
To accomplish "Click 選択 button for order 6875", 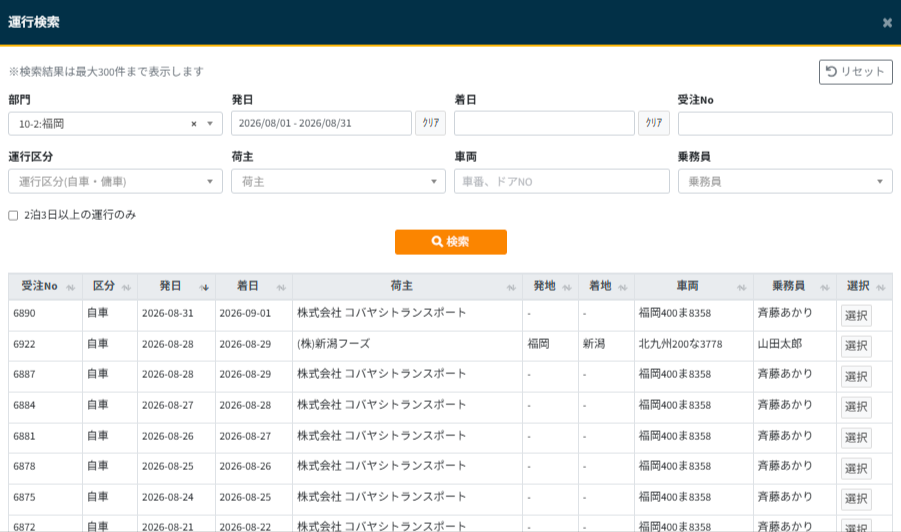I will click(856, 499).
